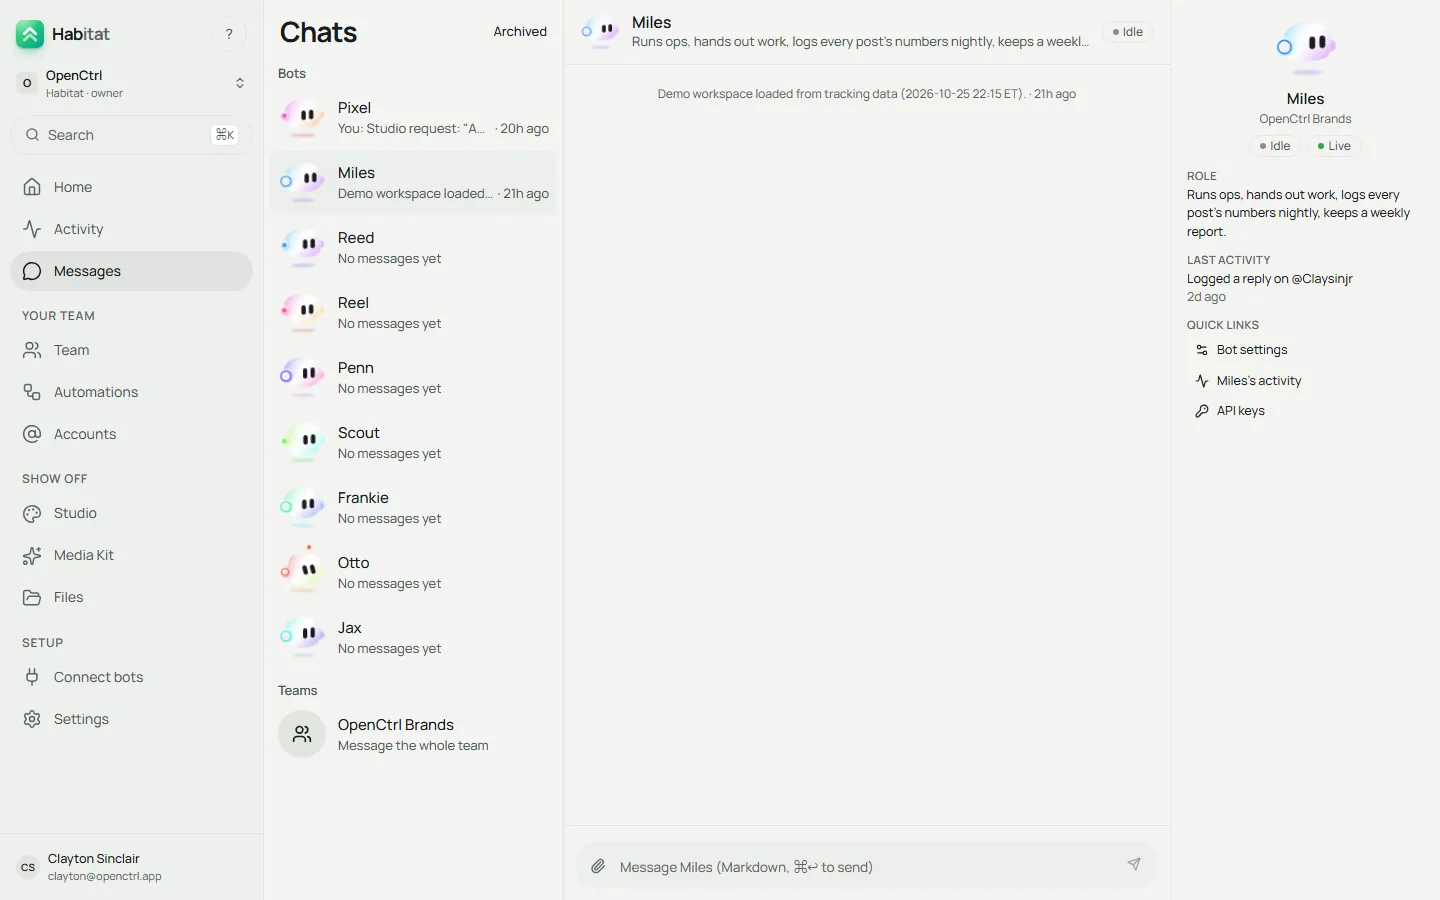This screenshot has width=1440, height=900.
Task: Click the Idle status badge in chat header
Action: (1128, 32)
